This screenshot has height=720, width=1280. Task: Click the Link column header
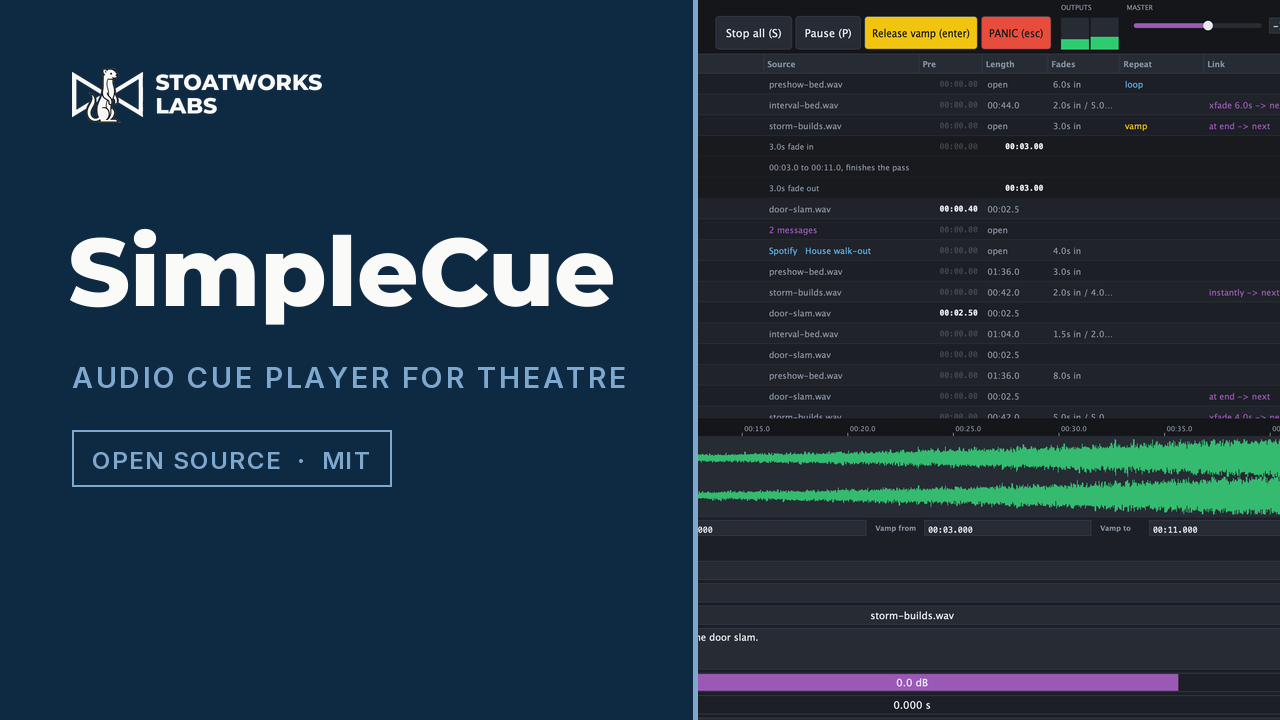(x=1242, y=64)
